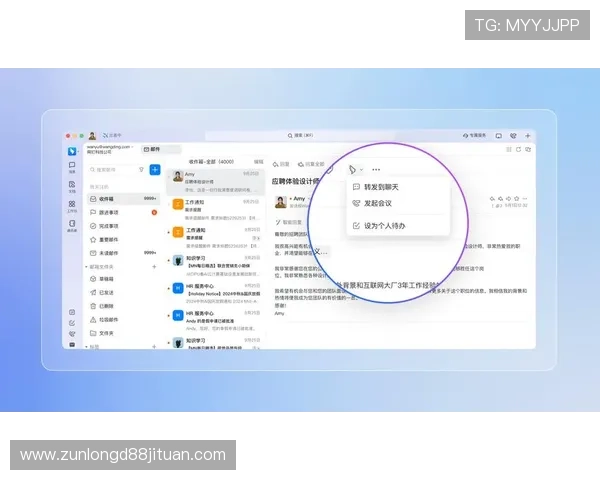
Task: Click the 编辑 button above mail list
Action: click(259, 162)
